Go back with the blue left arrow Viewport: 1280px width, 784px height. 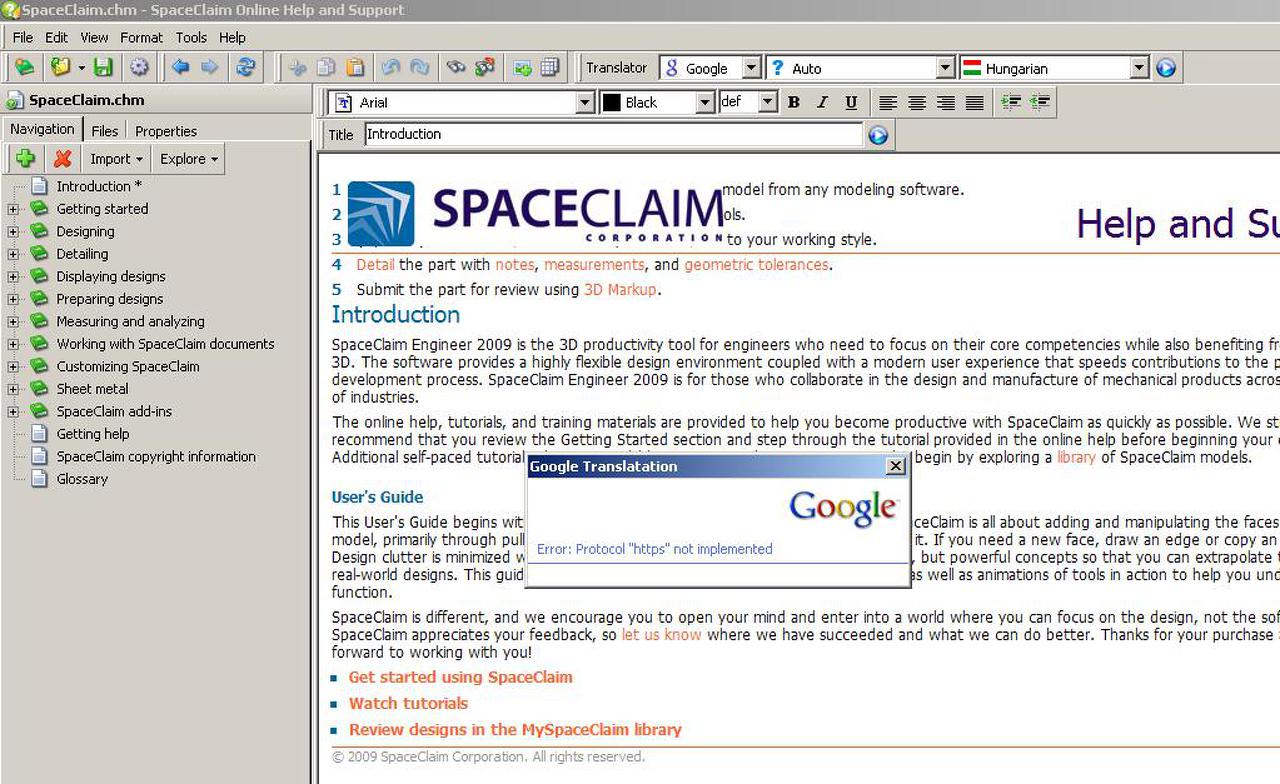click(x=181, y=67)
